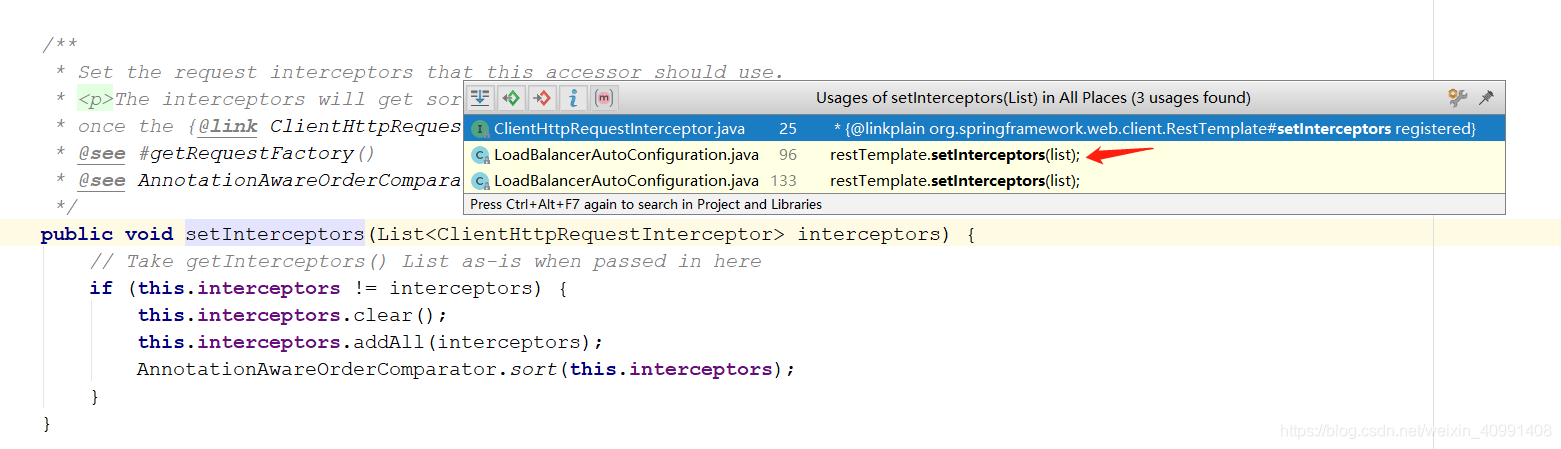1561x449 pixels.
Task: Toggle the pink 'm' filter icon
Action: [604, 98]
